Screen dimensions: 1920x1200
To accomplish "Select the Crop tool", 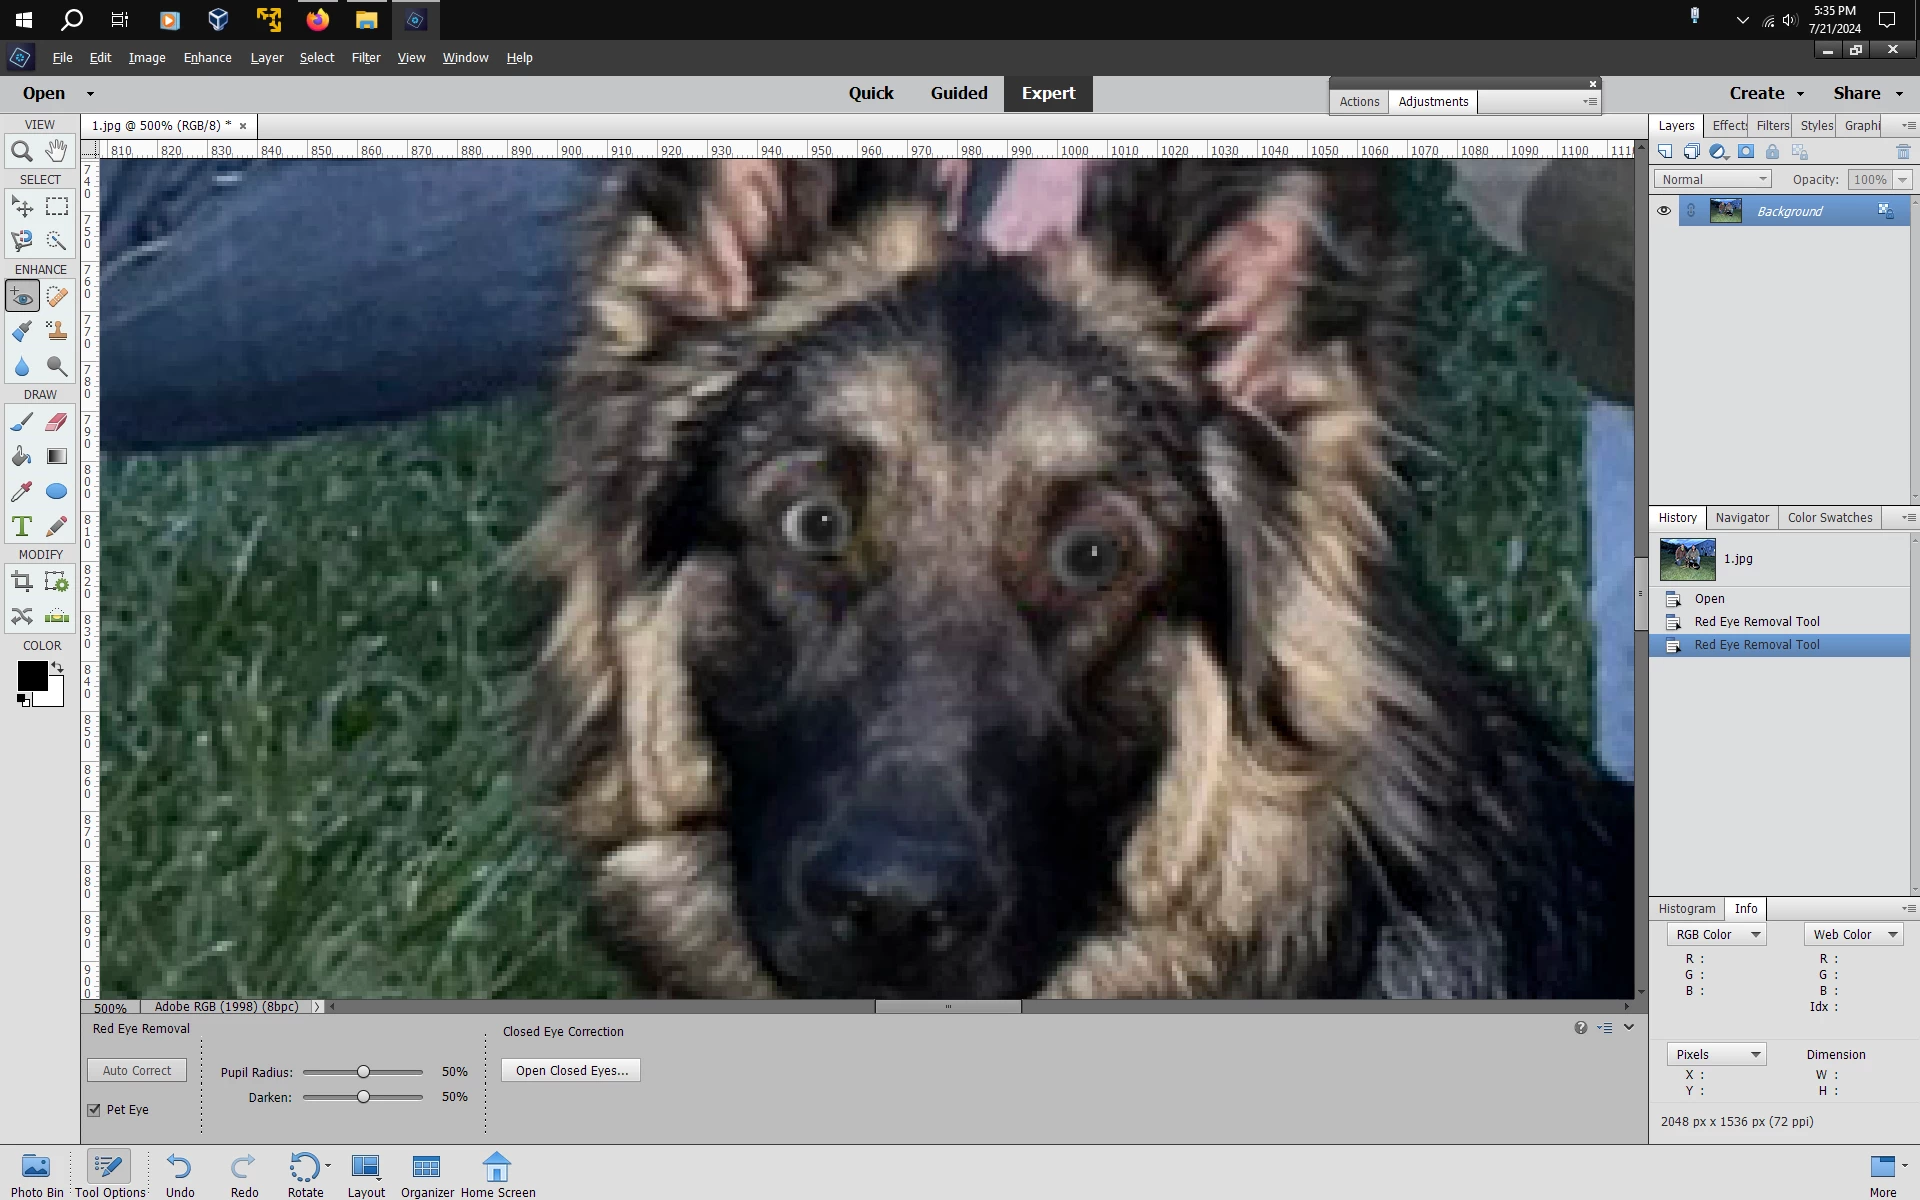I will [21, 582].
